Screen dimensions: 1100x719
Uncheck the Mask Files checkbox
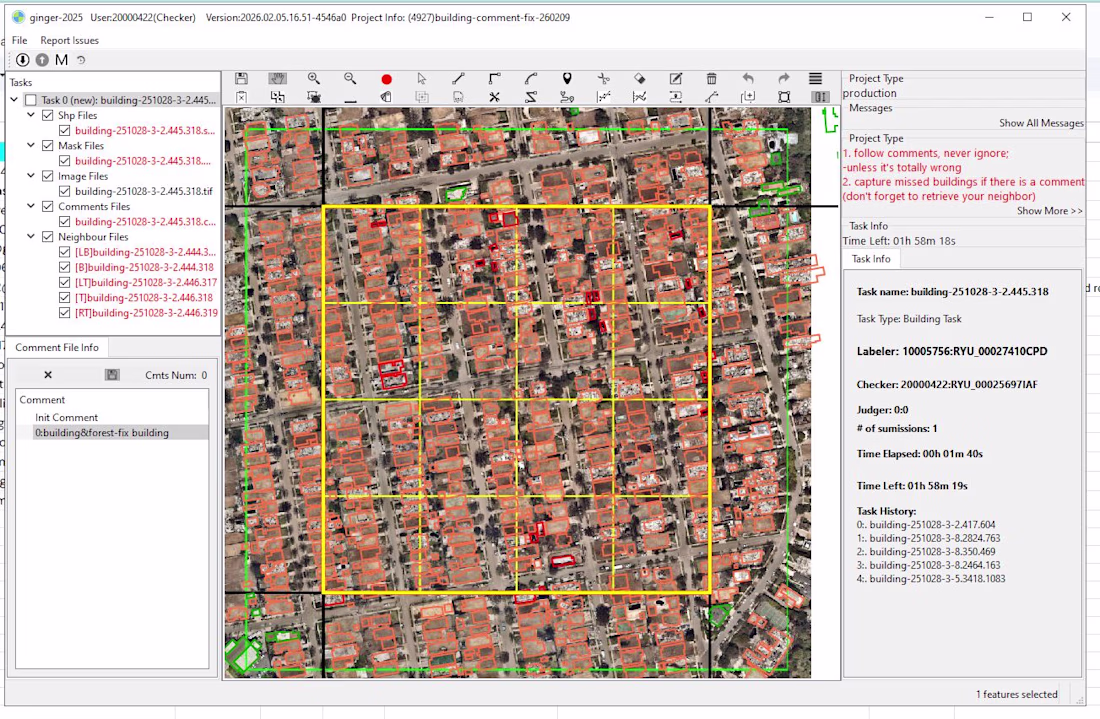point(48,146)
